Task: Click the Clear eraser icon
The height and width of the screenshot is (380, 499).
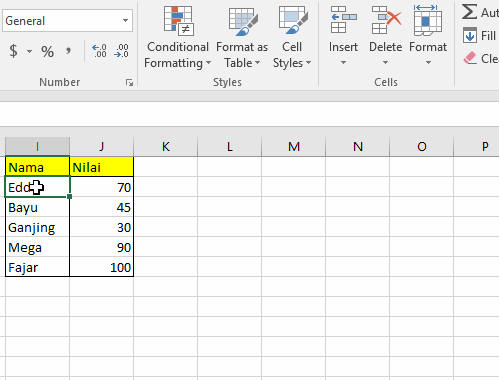Action: pos(470,58)
